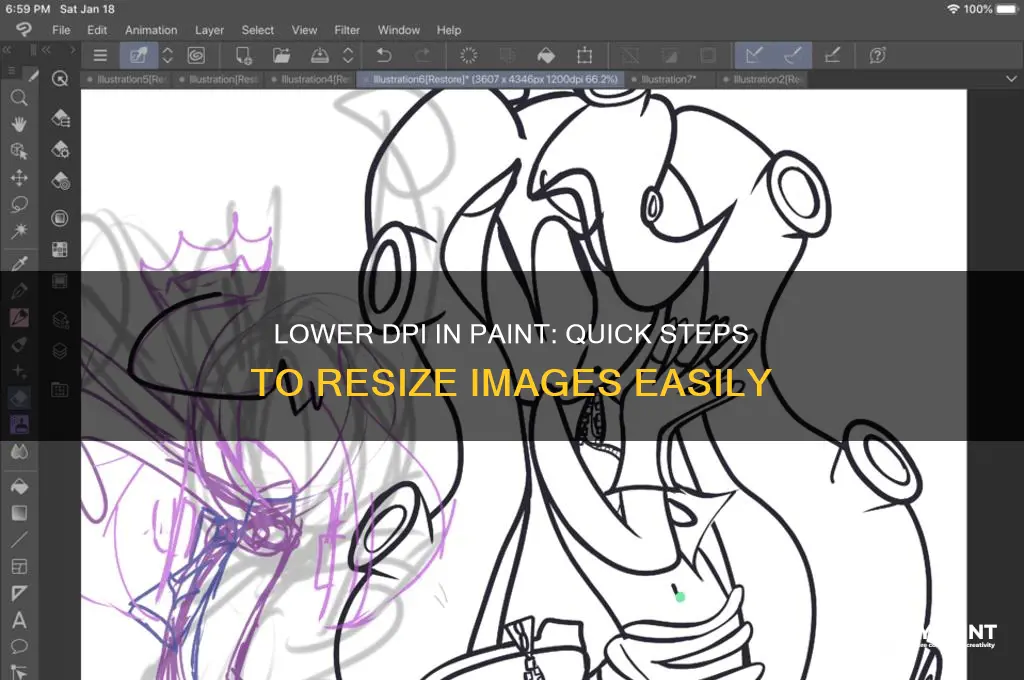Select the Hand move-canvas tool
1024x680 pixels.
click(19, 124)
